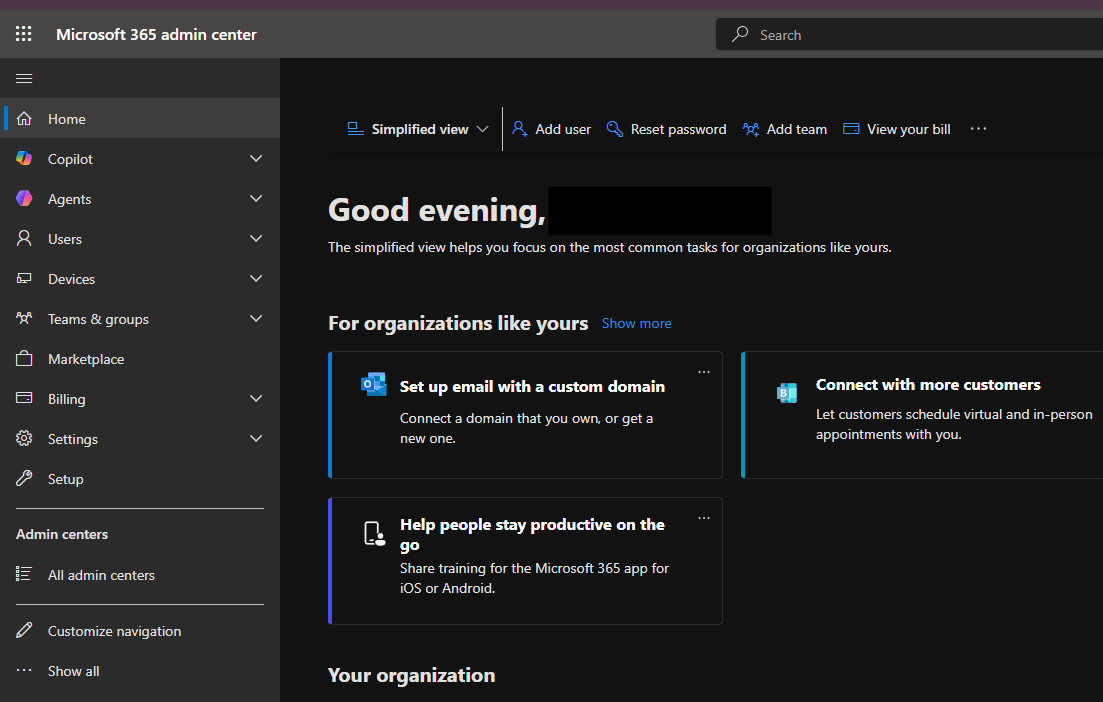The image size is (1103, 702).
Task: Open Marketplace in the sidebar
Action: coord(86,359)
